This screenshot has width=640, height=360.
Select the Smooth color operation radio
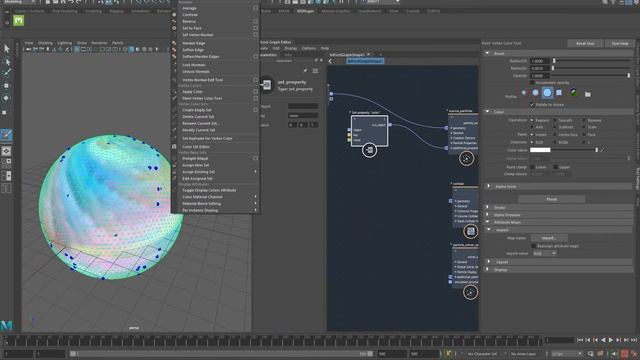555,120
